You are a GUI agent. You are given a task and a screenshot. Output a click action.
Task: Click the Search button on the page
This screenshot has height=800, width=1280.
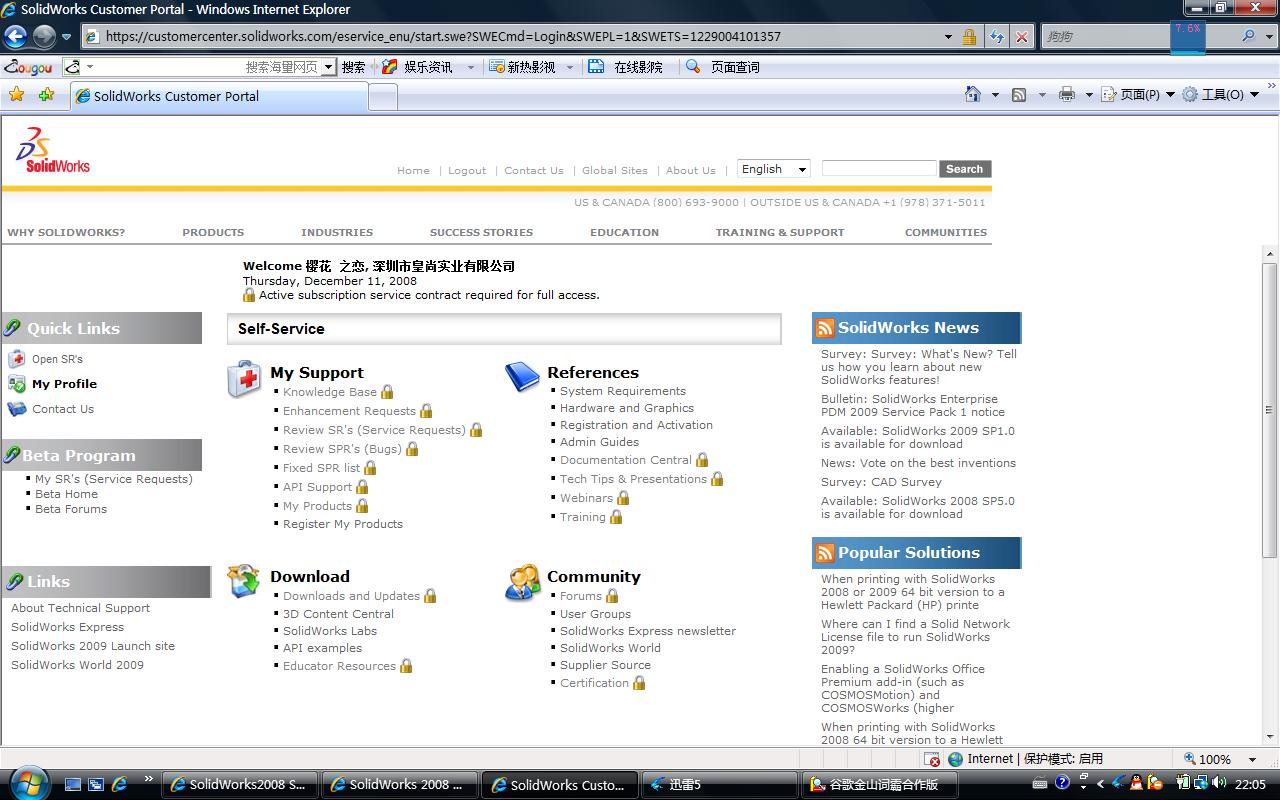tap(965, 169)
